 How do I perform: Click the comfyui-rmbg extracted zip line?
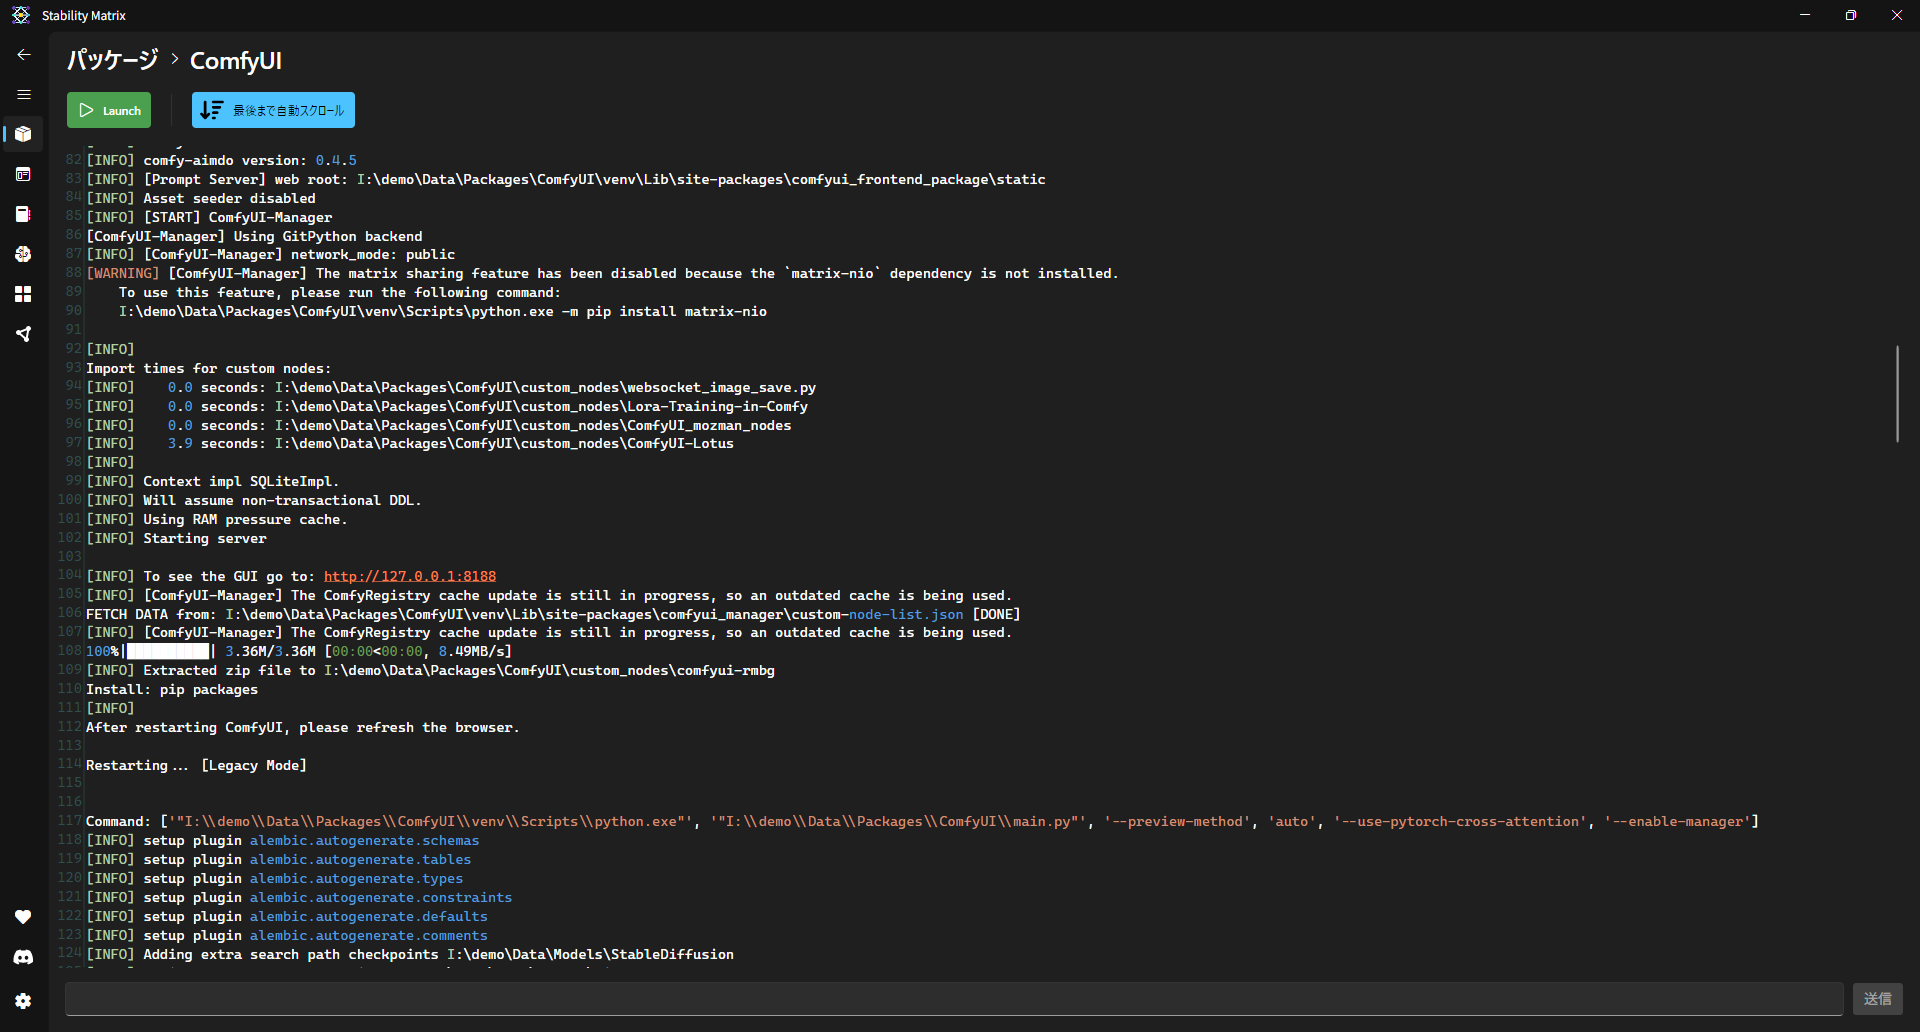point(430,670)
